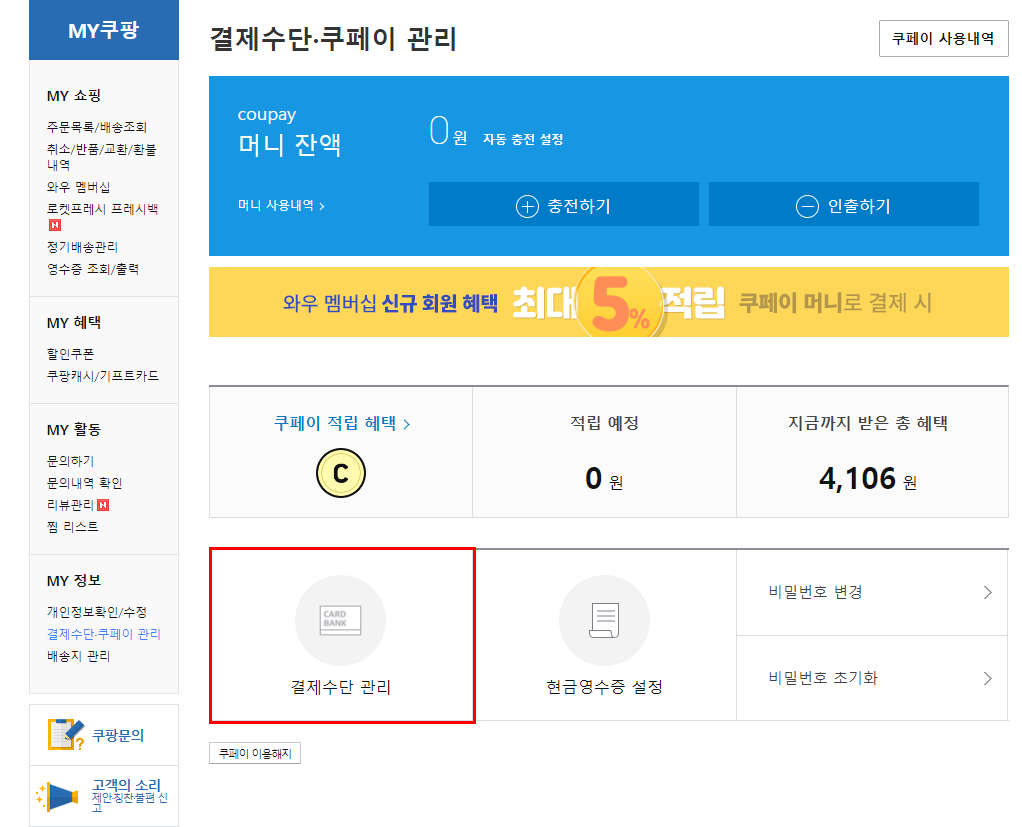1022x827 pixels.
Task: Click the 쿠페이 사용내역 button
Action: pos(943,38)
